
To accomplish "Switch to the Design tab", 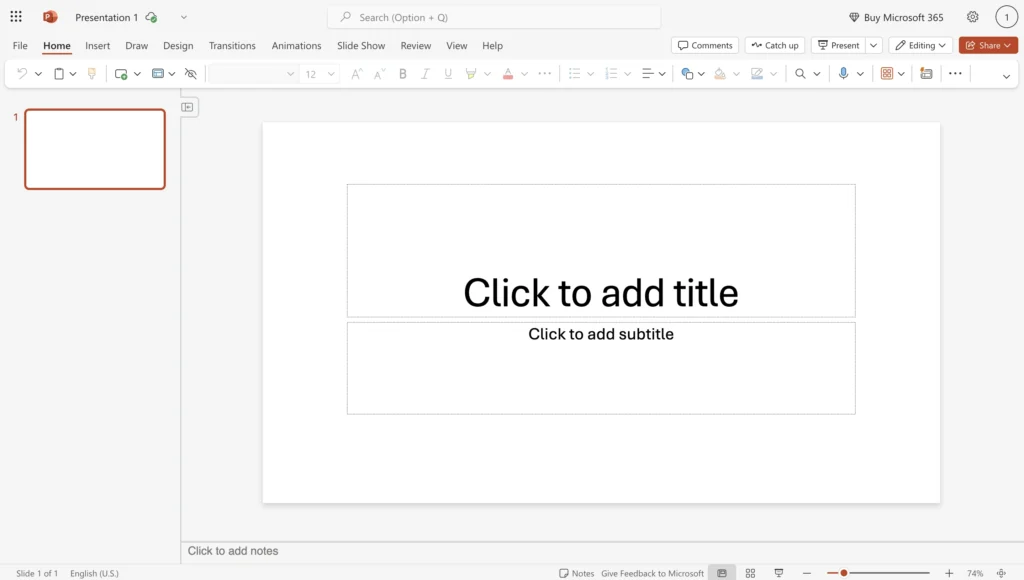I will 178,46.
